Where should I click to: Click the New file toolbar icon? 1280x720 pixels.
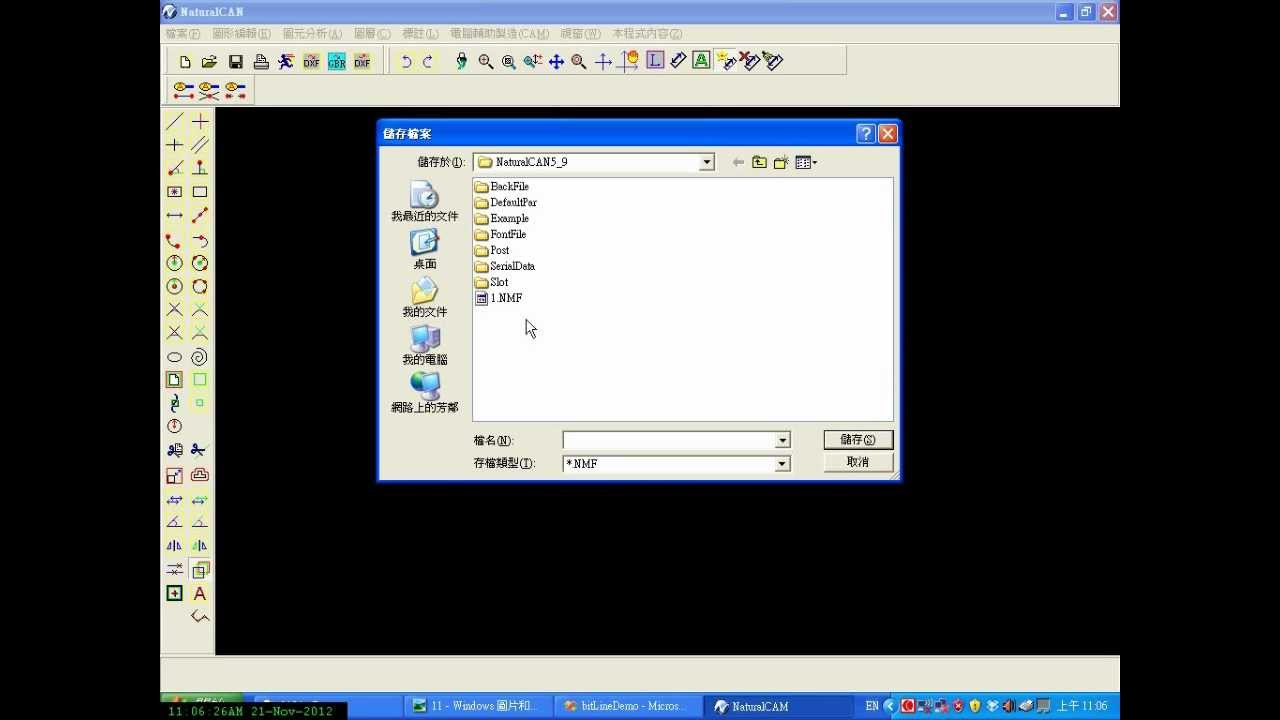pos(185,62)
